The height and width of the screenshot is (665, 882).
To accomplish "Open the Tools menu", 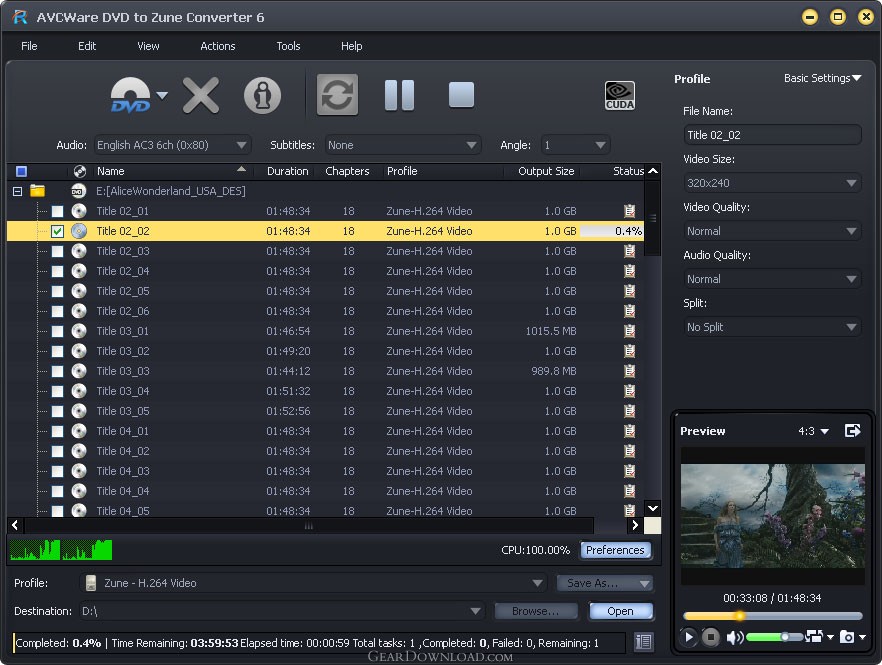I will (x=288, y=46).
